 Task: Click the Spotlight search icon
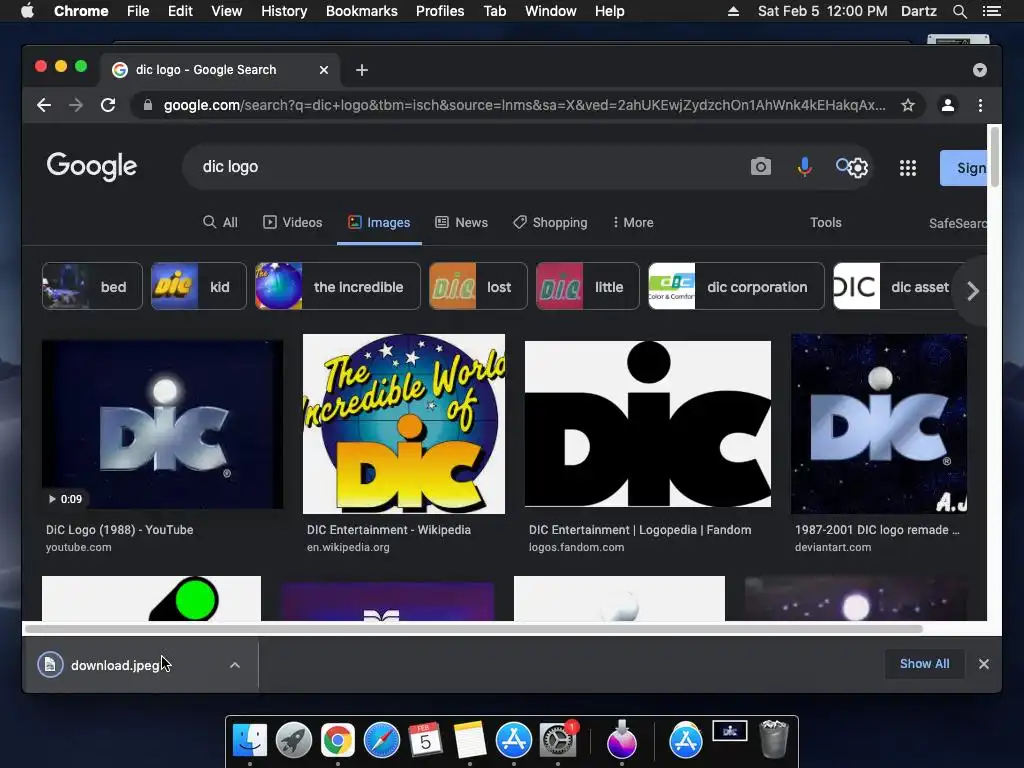959,11
